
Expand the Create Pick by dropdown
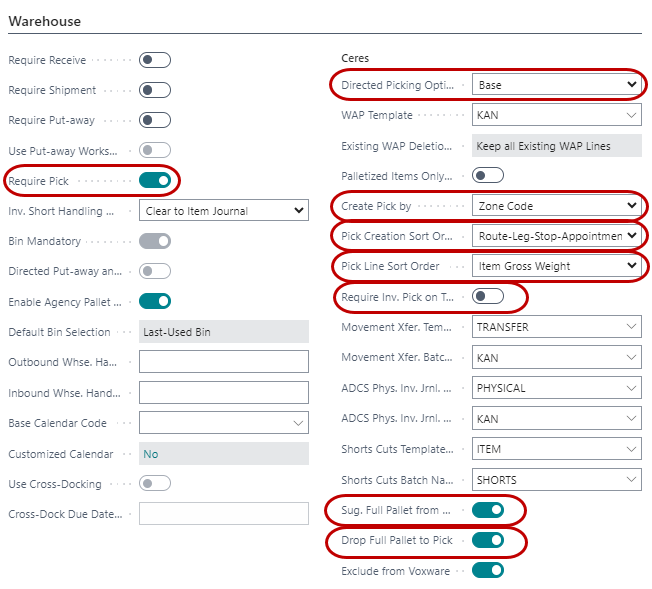point(556,206)
